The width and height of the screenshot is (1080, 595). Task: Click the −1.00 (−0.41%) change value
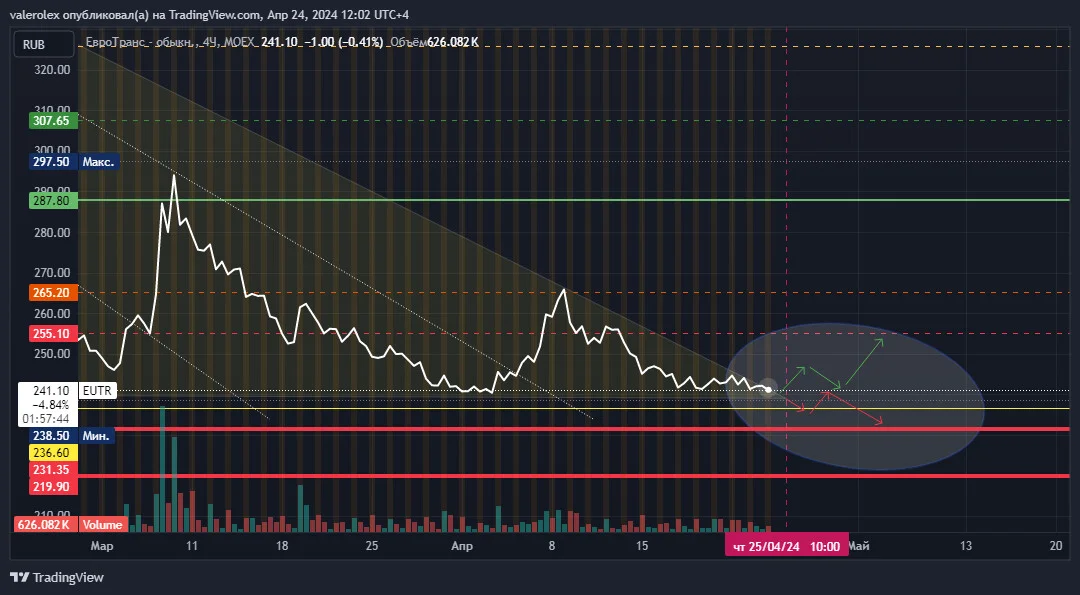click(x=342, y=42)
